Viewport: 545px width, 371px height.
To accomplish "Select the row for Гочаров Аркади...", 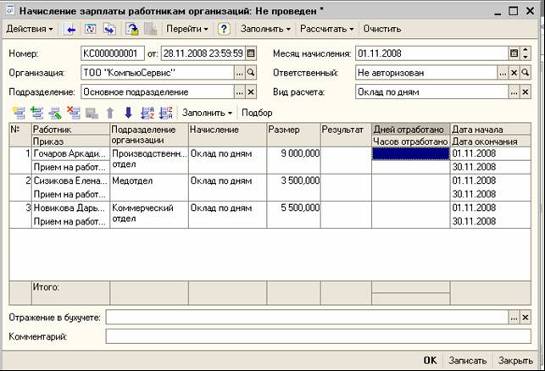I will click(x=270, y=160).
